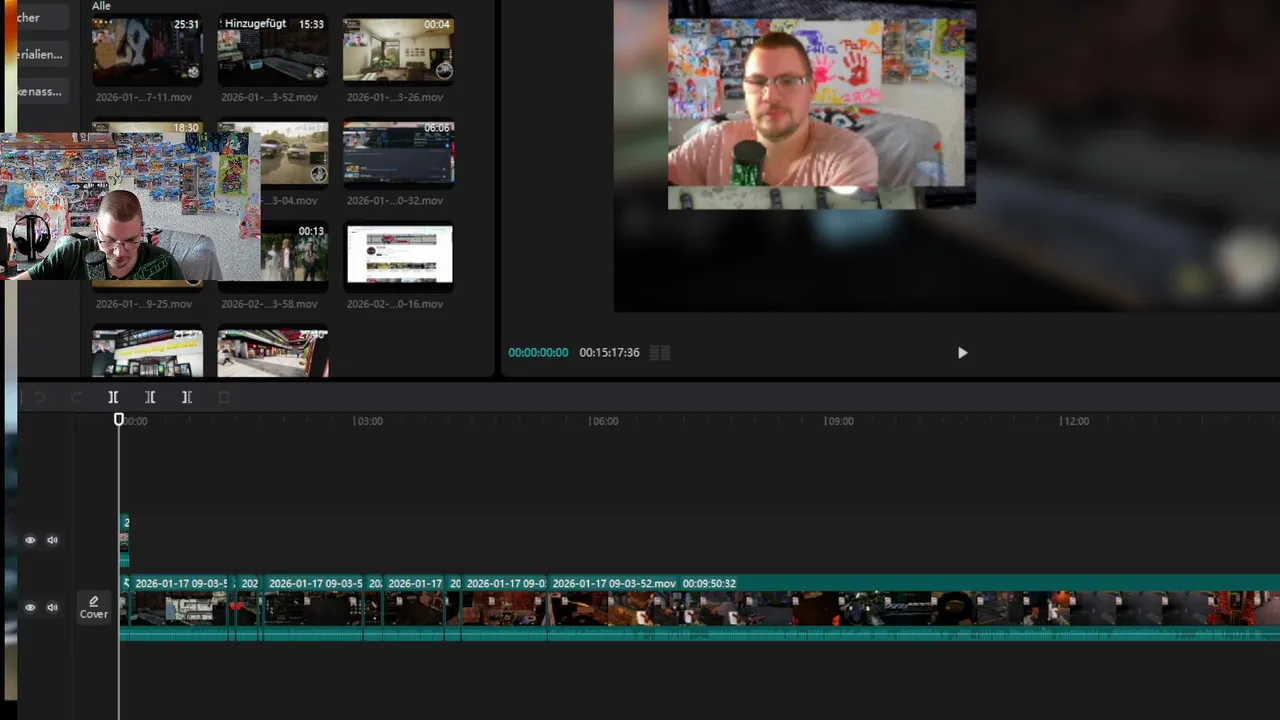Click file name 2026-01-...0-32.mov

(x=395, y=200)
